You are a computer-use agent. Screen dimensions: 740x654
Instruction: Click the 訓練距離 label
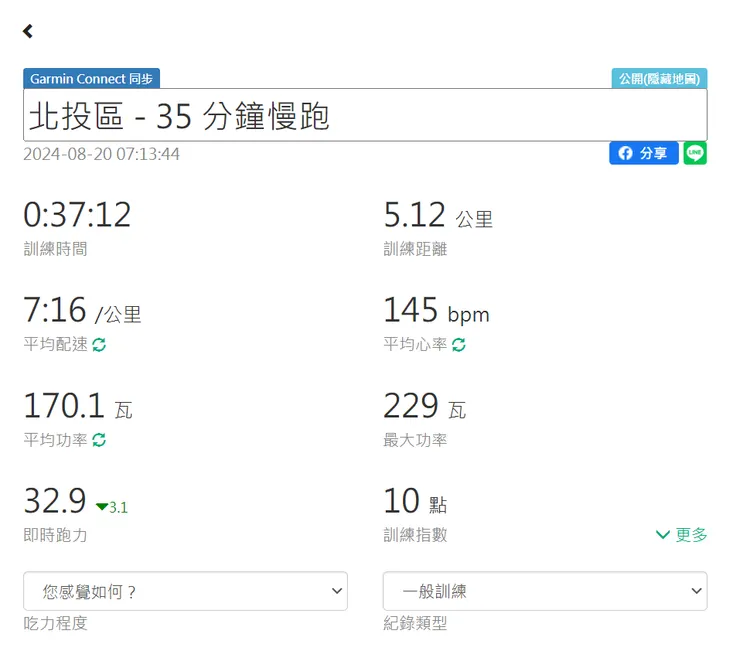coord(415,249)
